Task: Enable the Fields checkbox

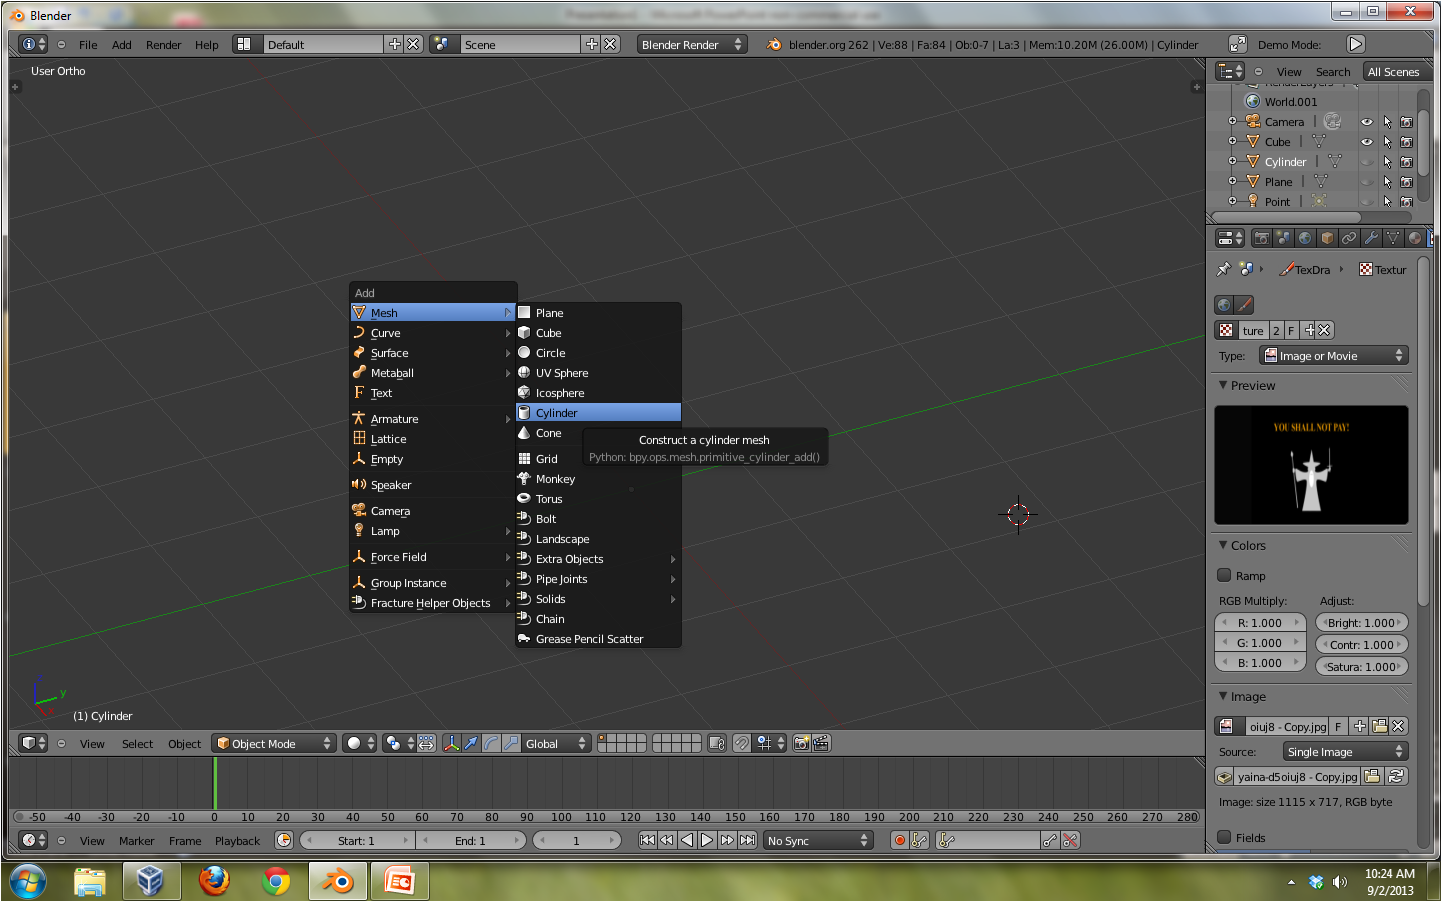Action: (x=1224, y=837)
